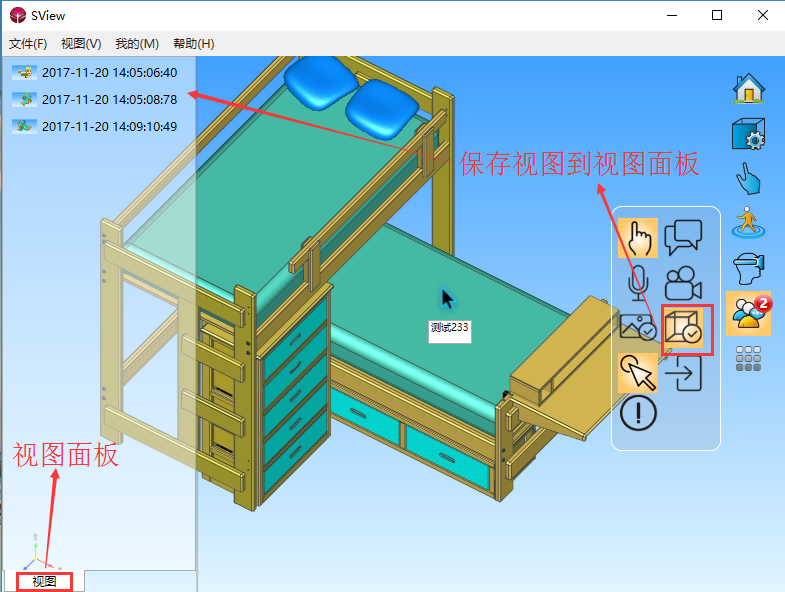Click the chat bubbles annotation icon

683,237
